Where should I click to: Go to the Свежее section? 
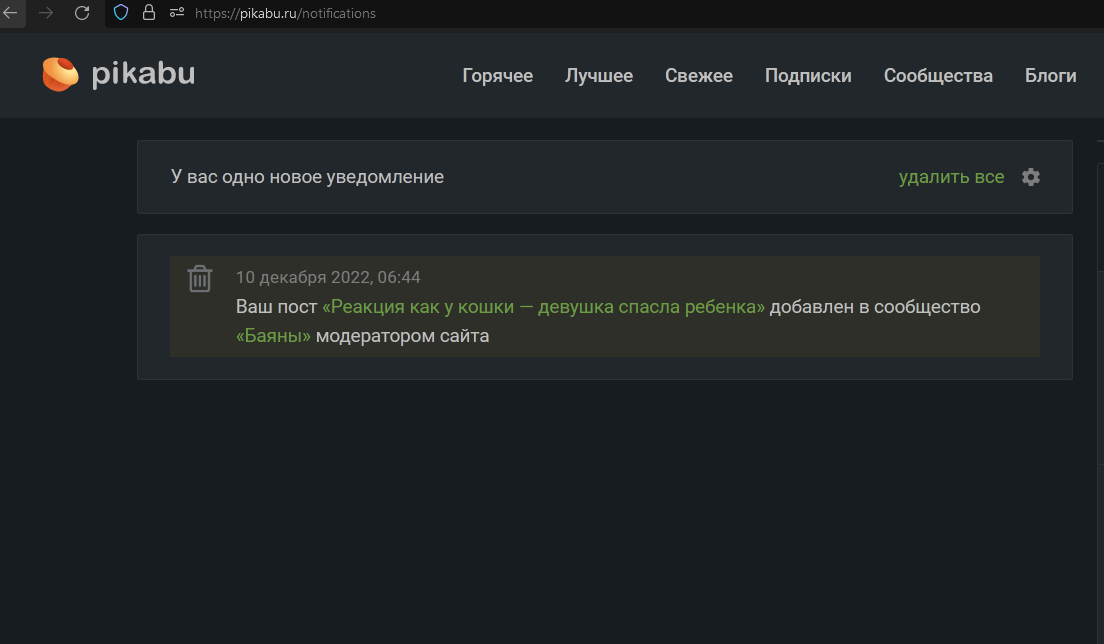click(x=698, y=76)
